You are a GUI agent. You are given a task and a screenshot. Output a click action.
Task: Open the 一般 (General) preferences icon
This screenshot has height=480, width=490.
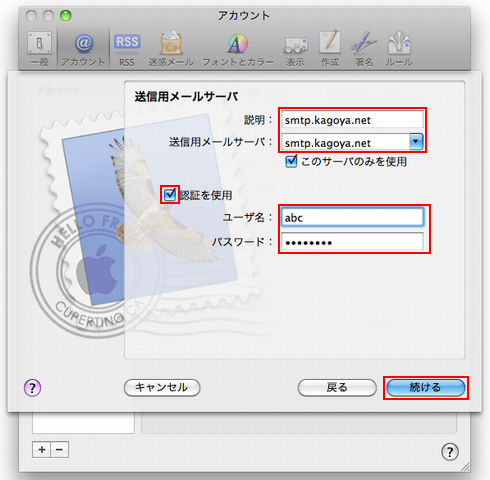point(40,49)
